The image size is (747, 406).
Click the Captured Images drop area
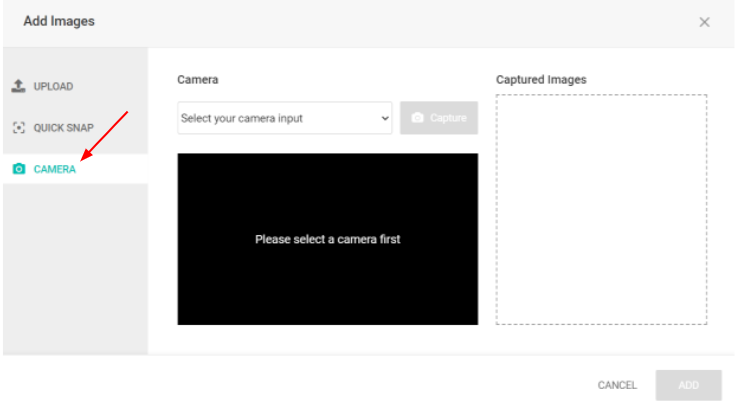[x=601, y=210]
